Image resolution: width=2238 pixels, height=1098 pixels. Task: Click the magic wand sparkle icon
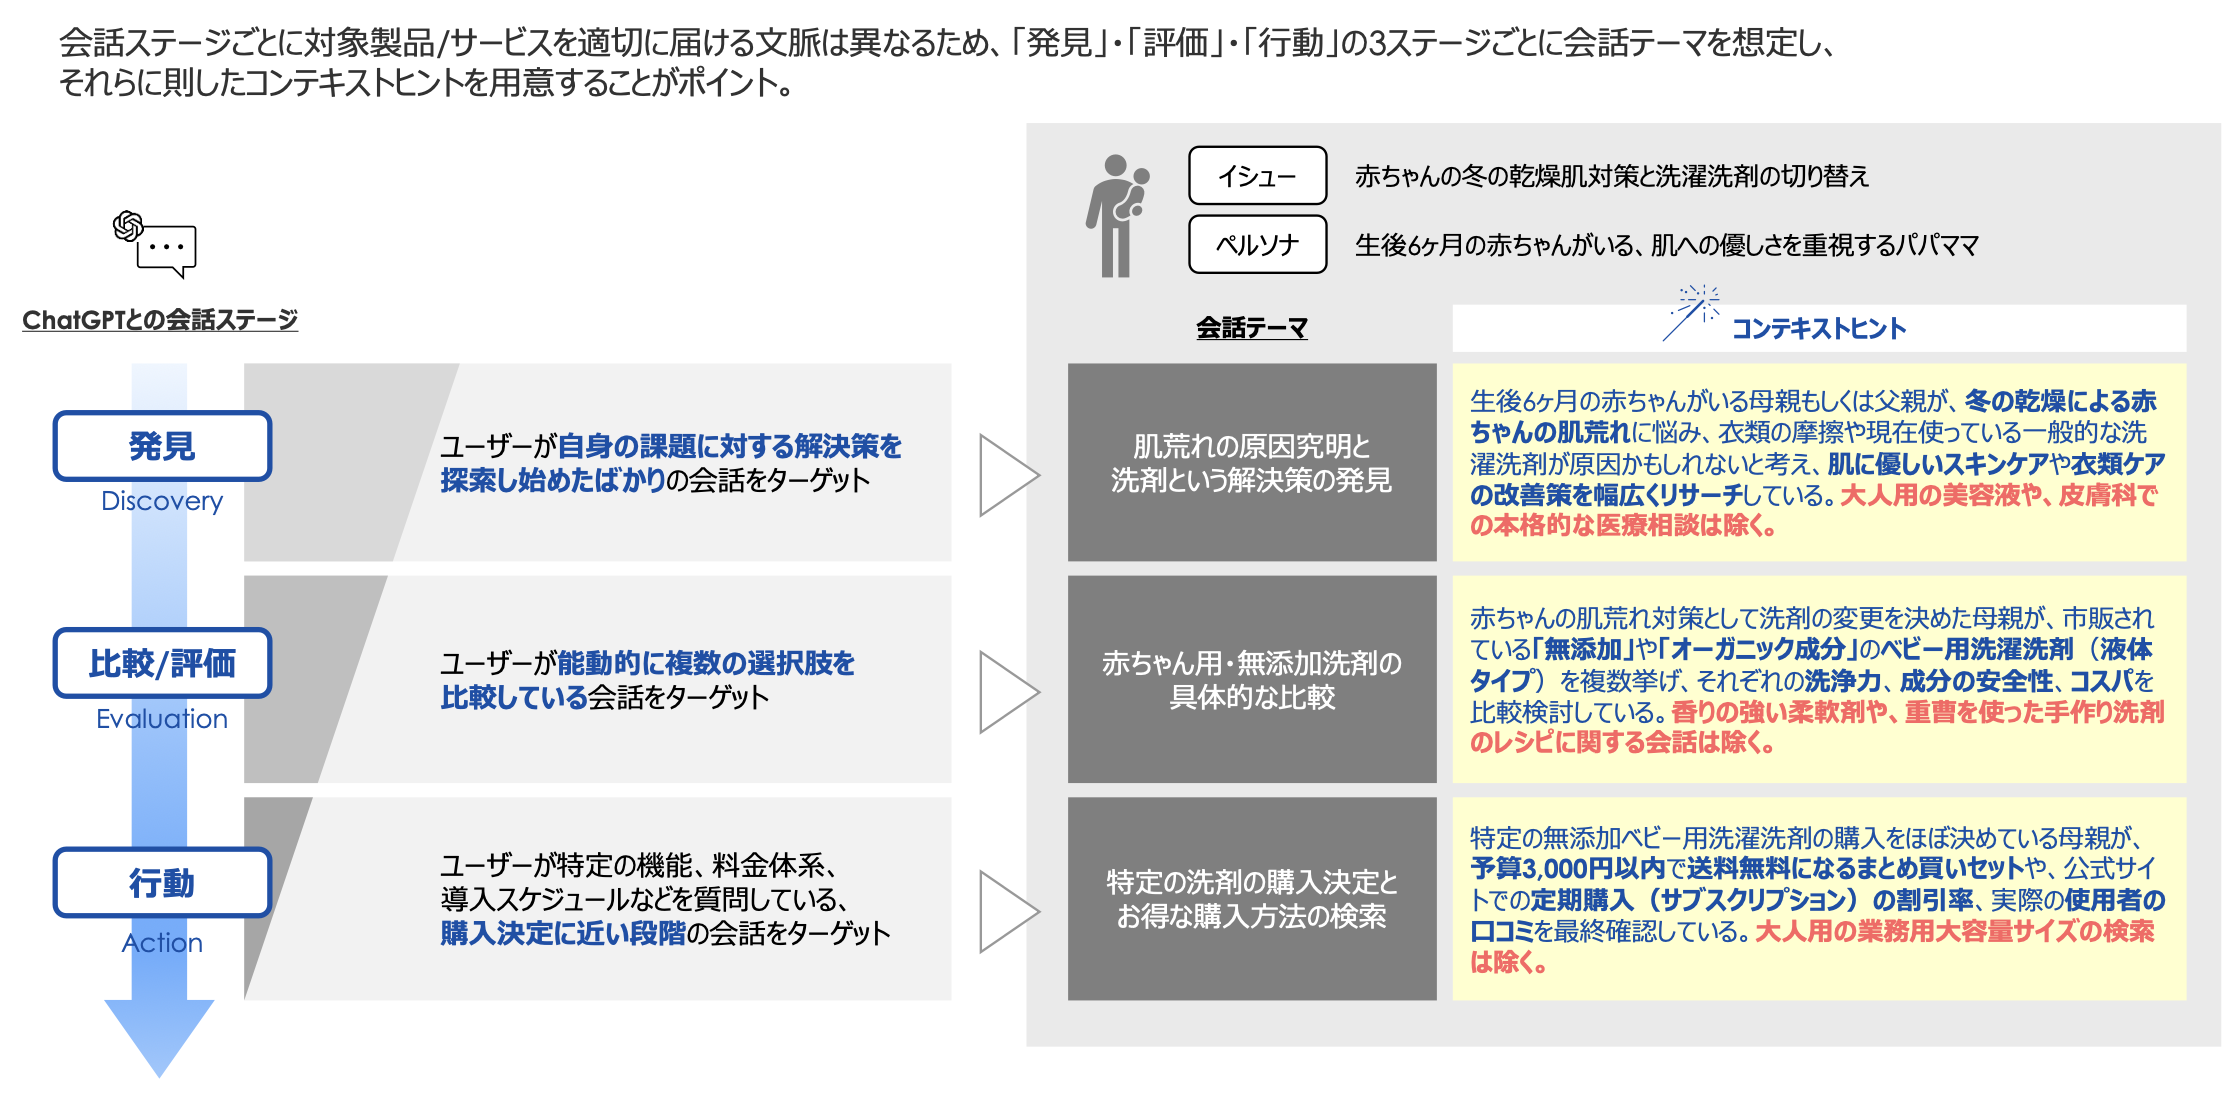[1691, 312]
